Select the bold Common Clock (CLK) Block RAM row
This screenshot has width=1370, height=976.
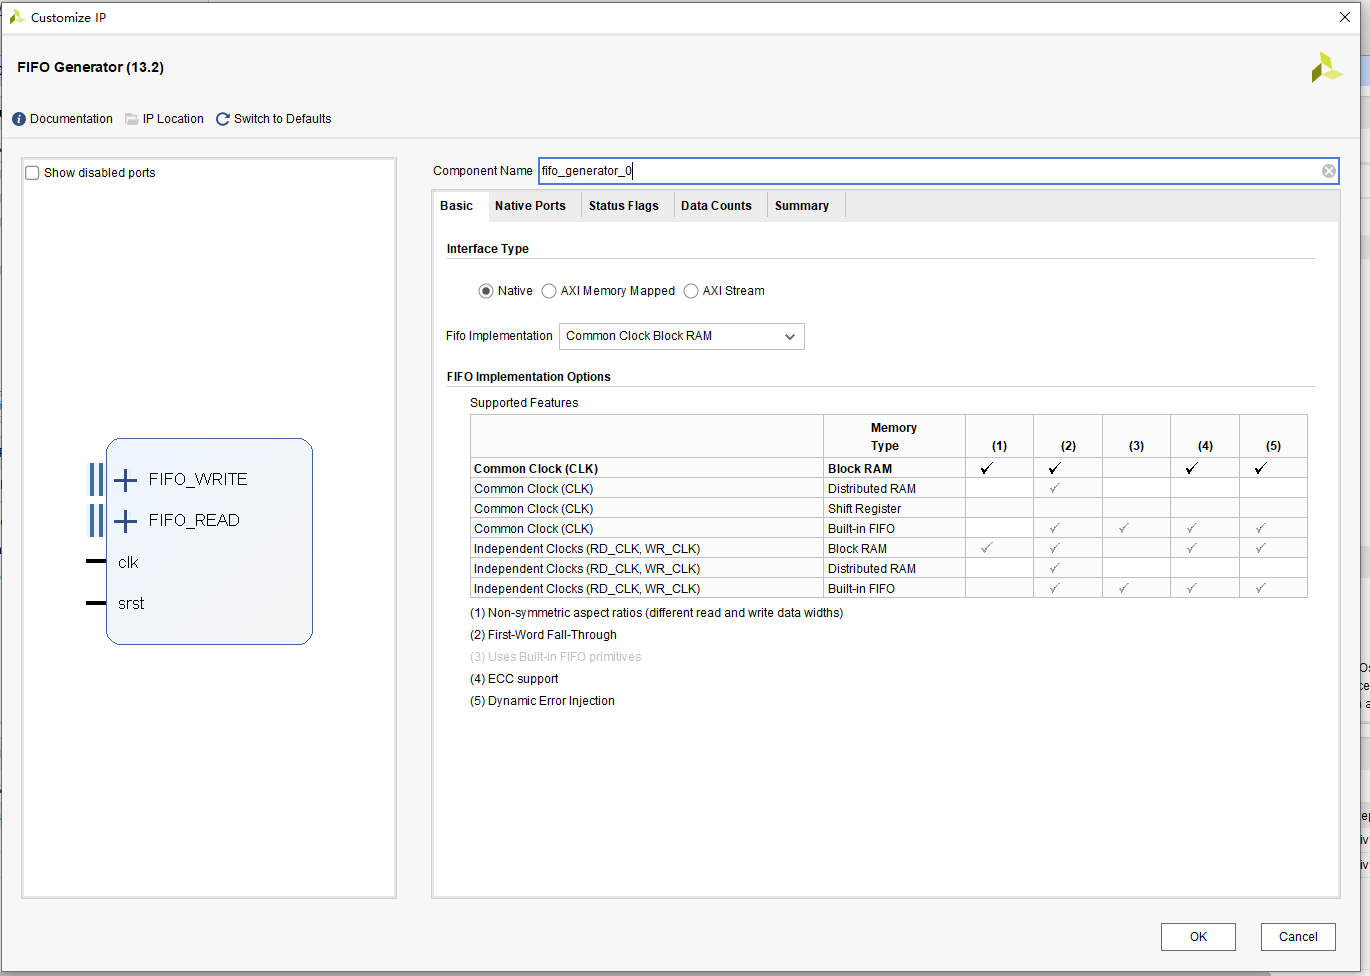[889, 468]
